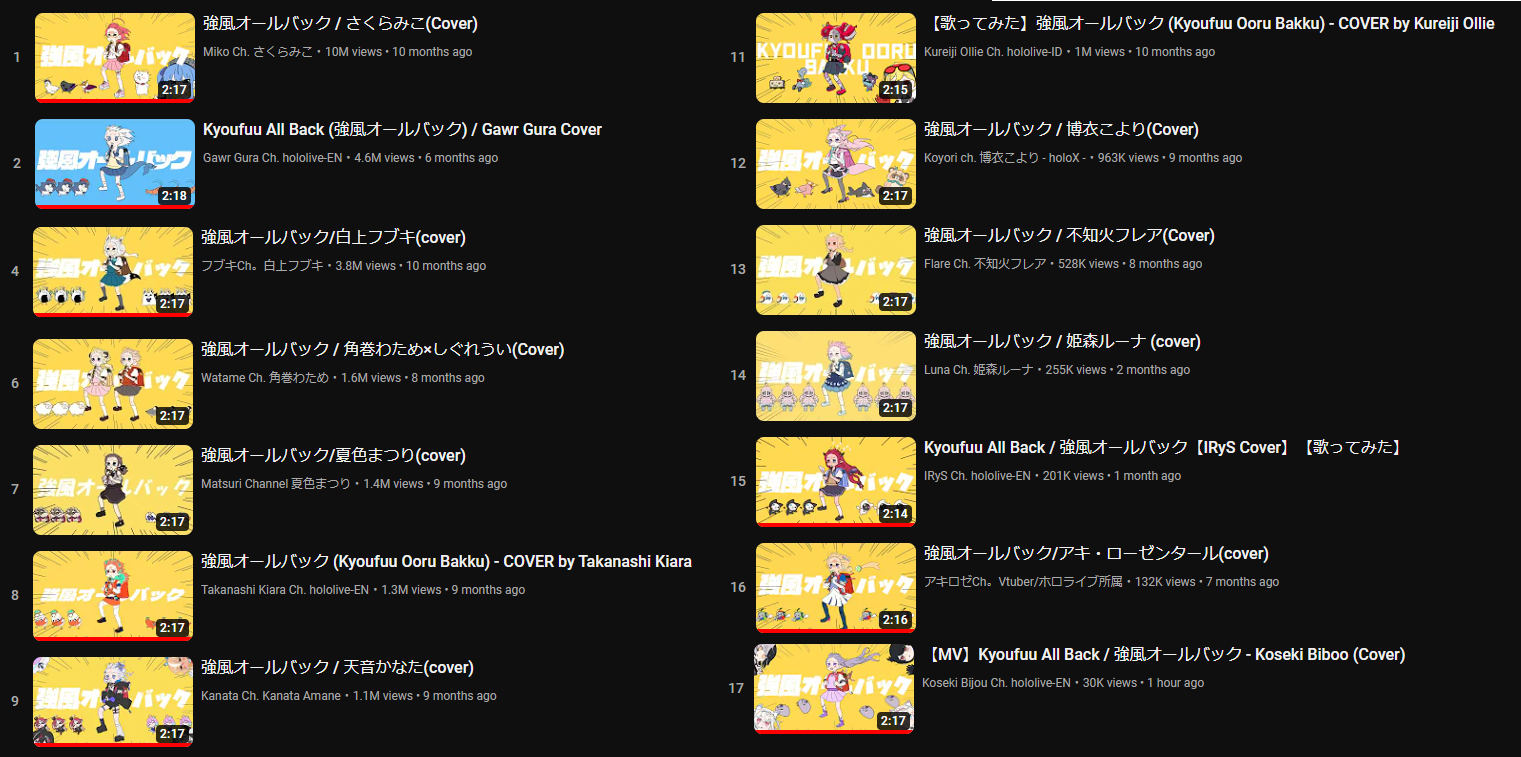Open the Shiranui Flare cover thumbnail

coord(835,270)
